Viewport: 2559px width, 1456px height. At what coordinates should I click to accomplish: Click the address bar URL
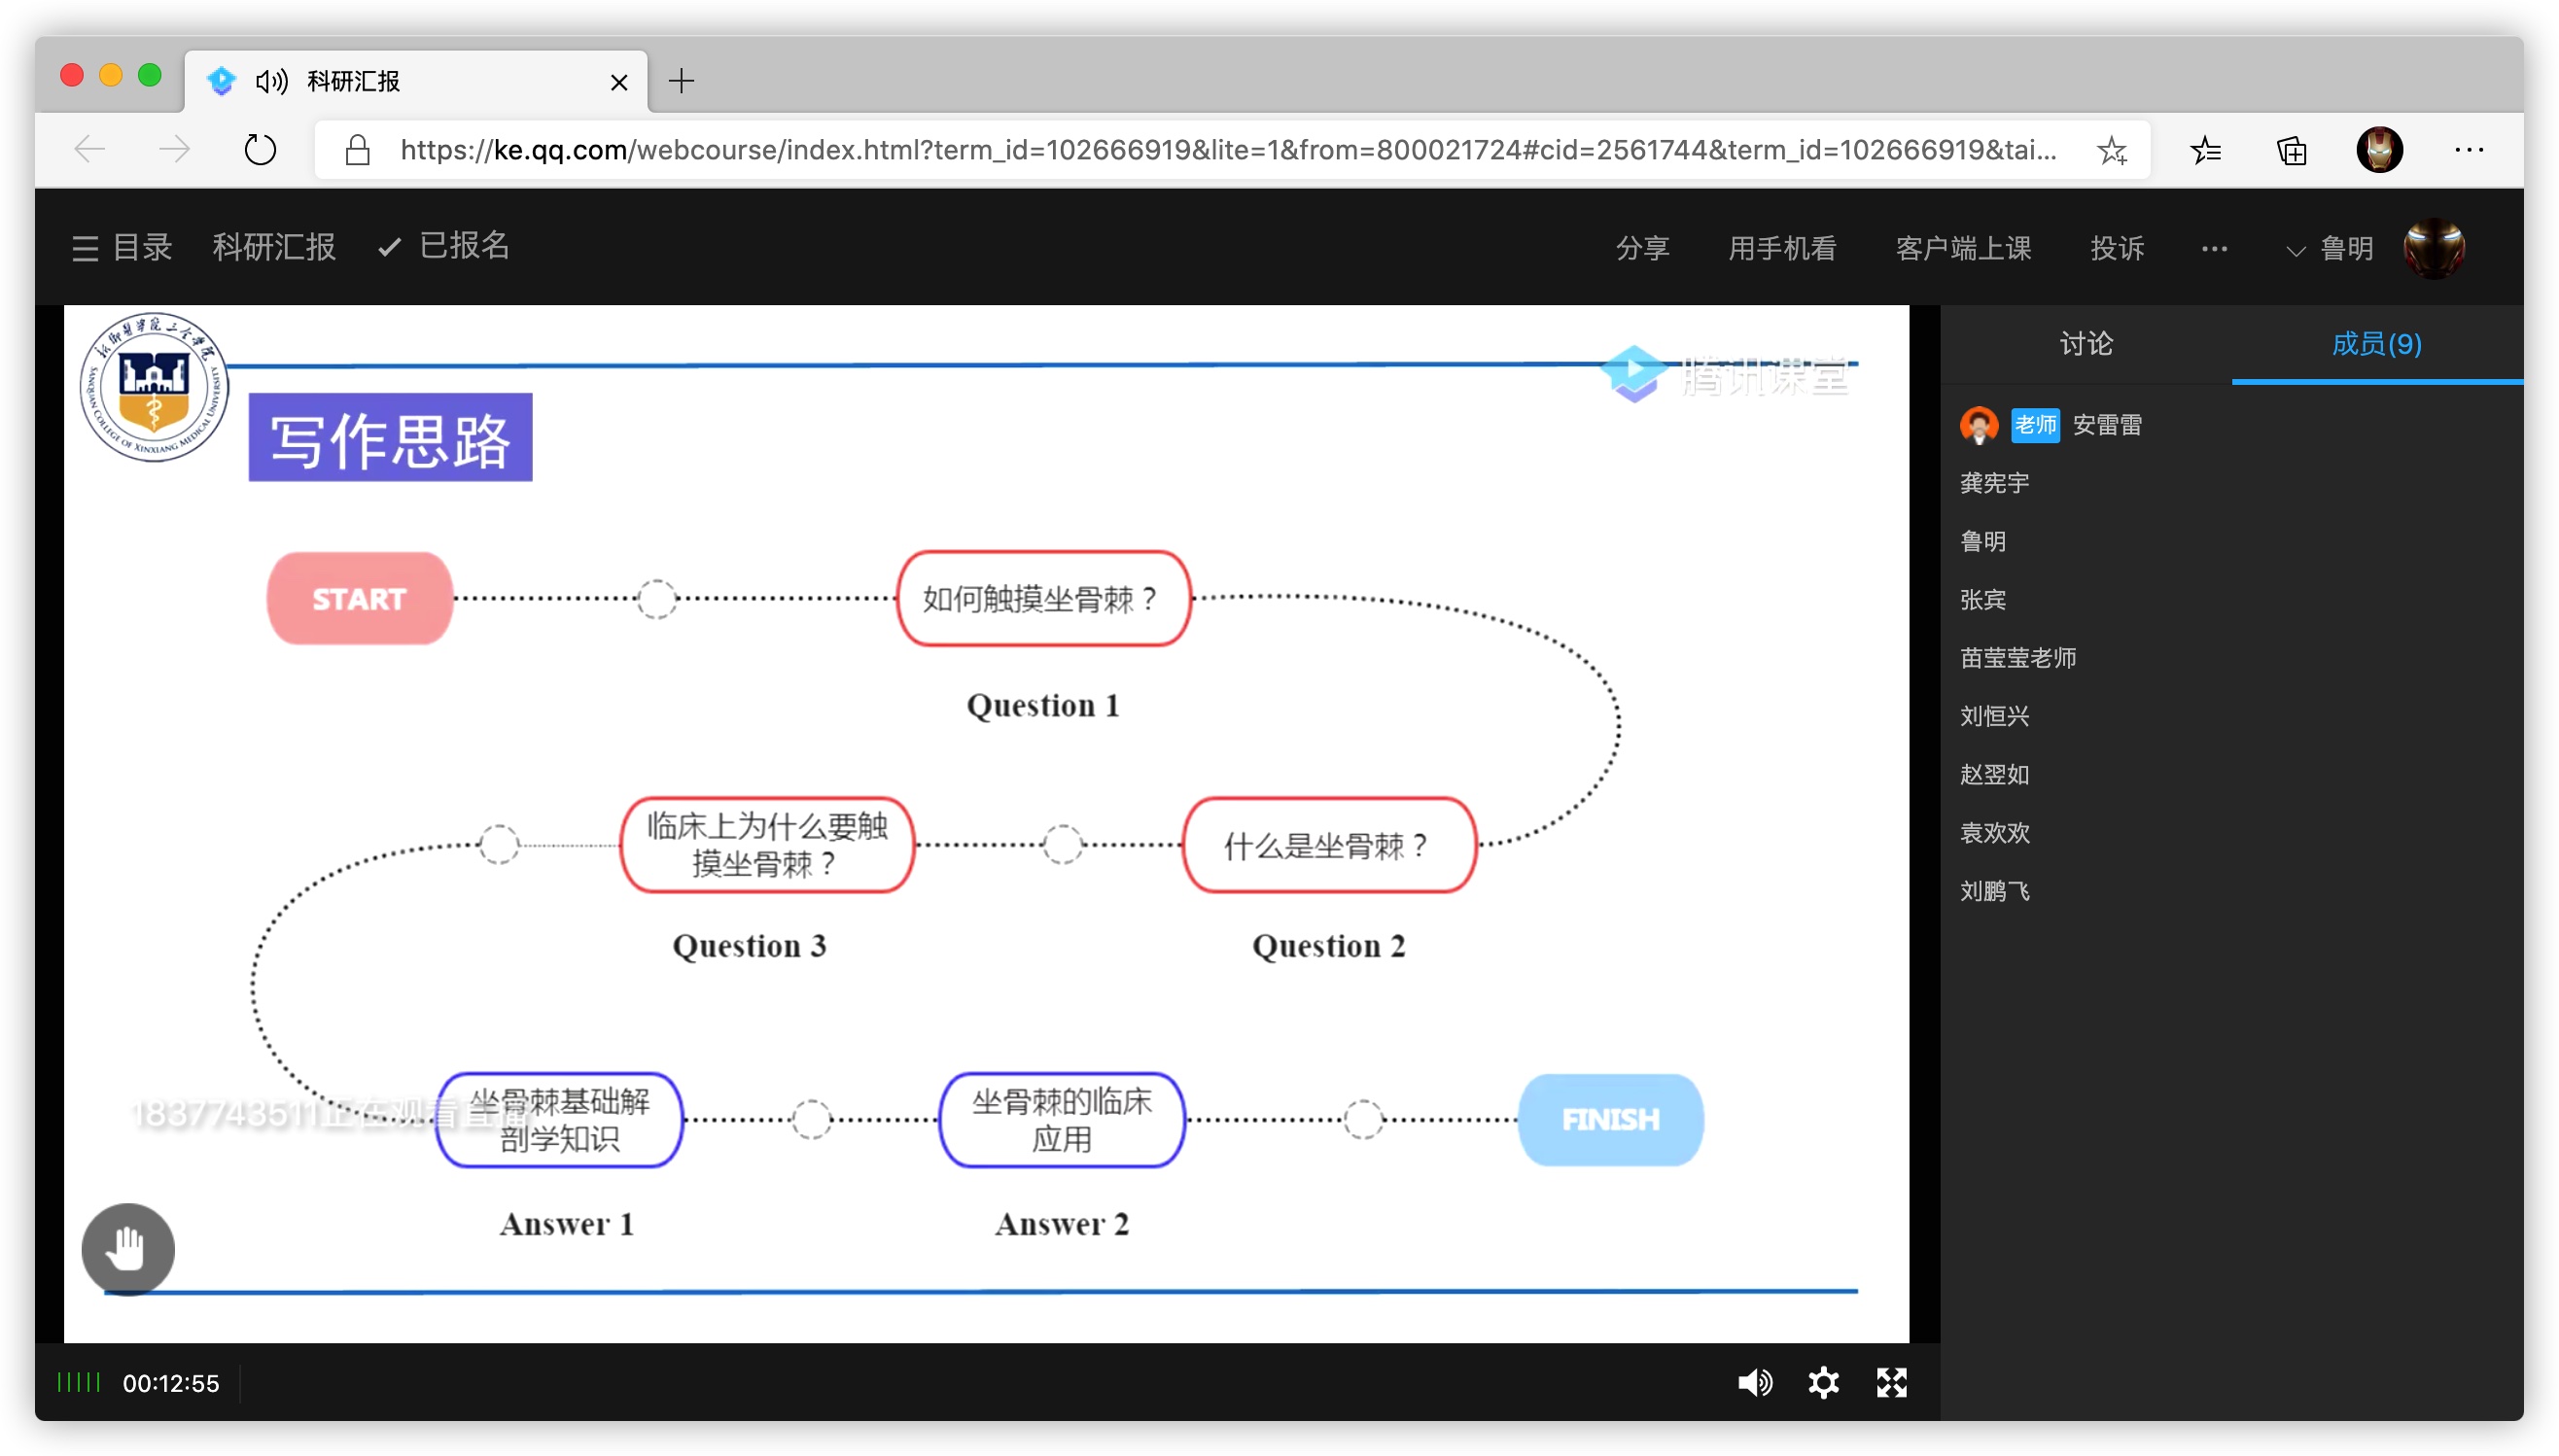[1227, 150]
